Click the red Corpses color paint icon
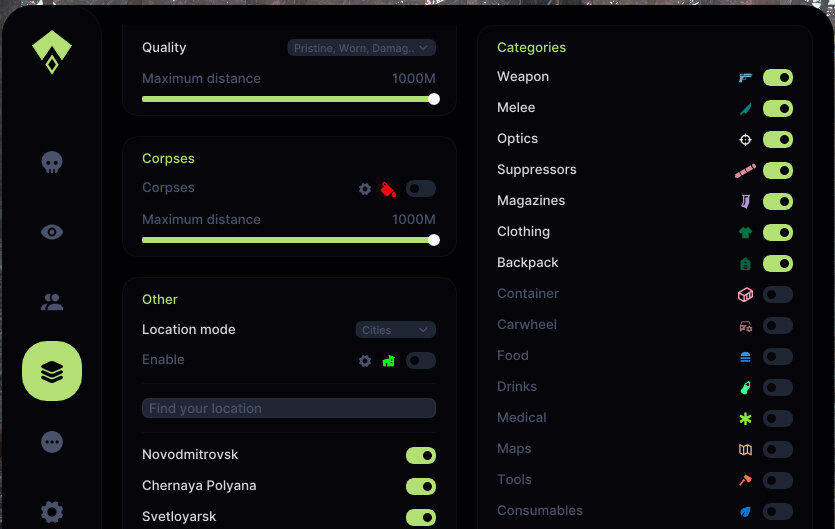835x529 pixels. click(x=389, y=189)
